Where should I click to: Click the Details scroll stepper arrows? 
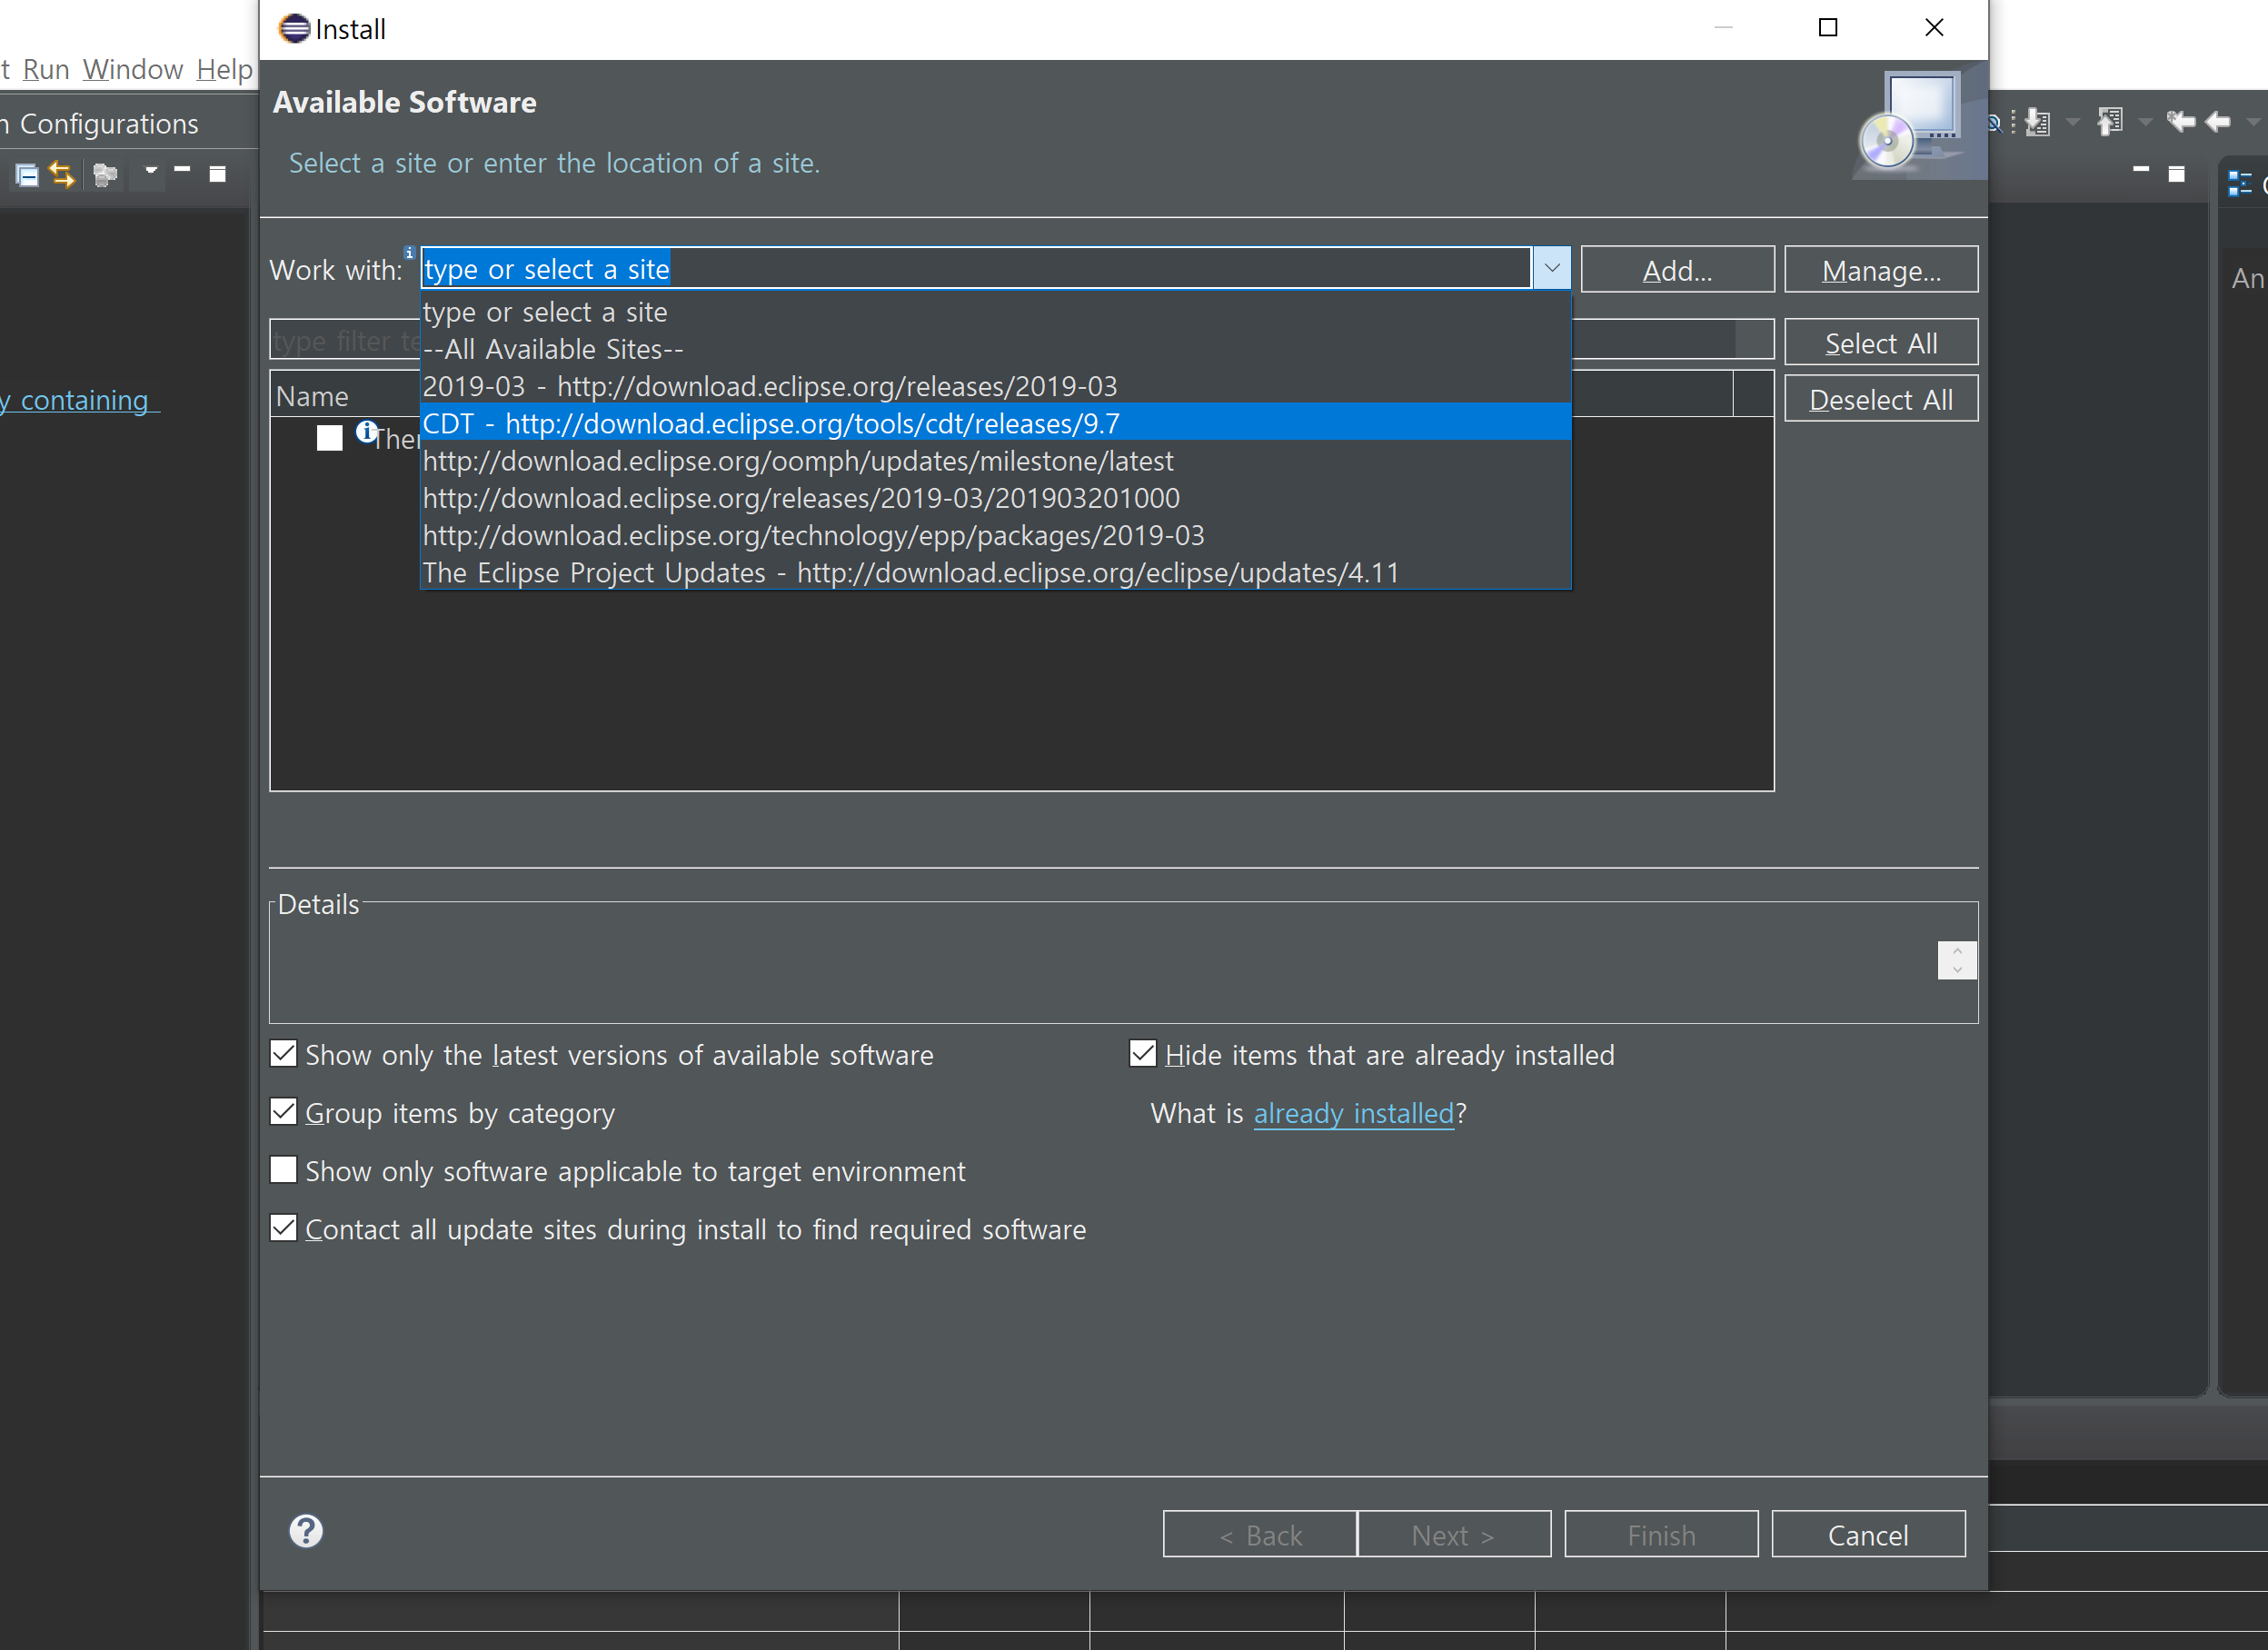pyautogui.click(x=1956, y=960)
